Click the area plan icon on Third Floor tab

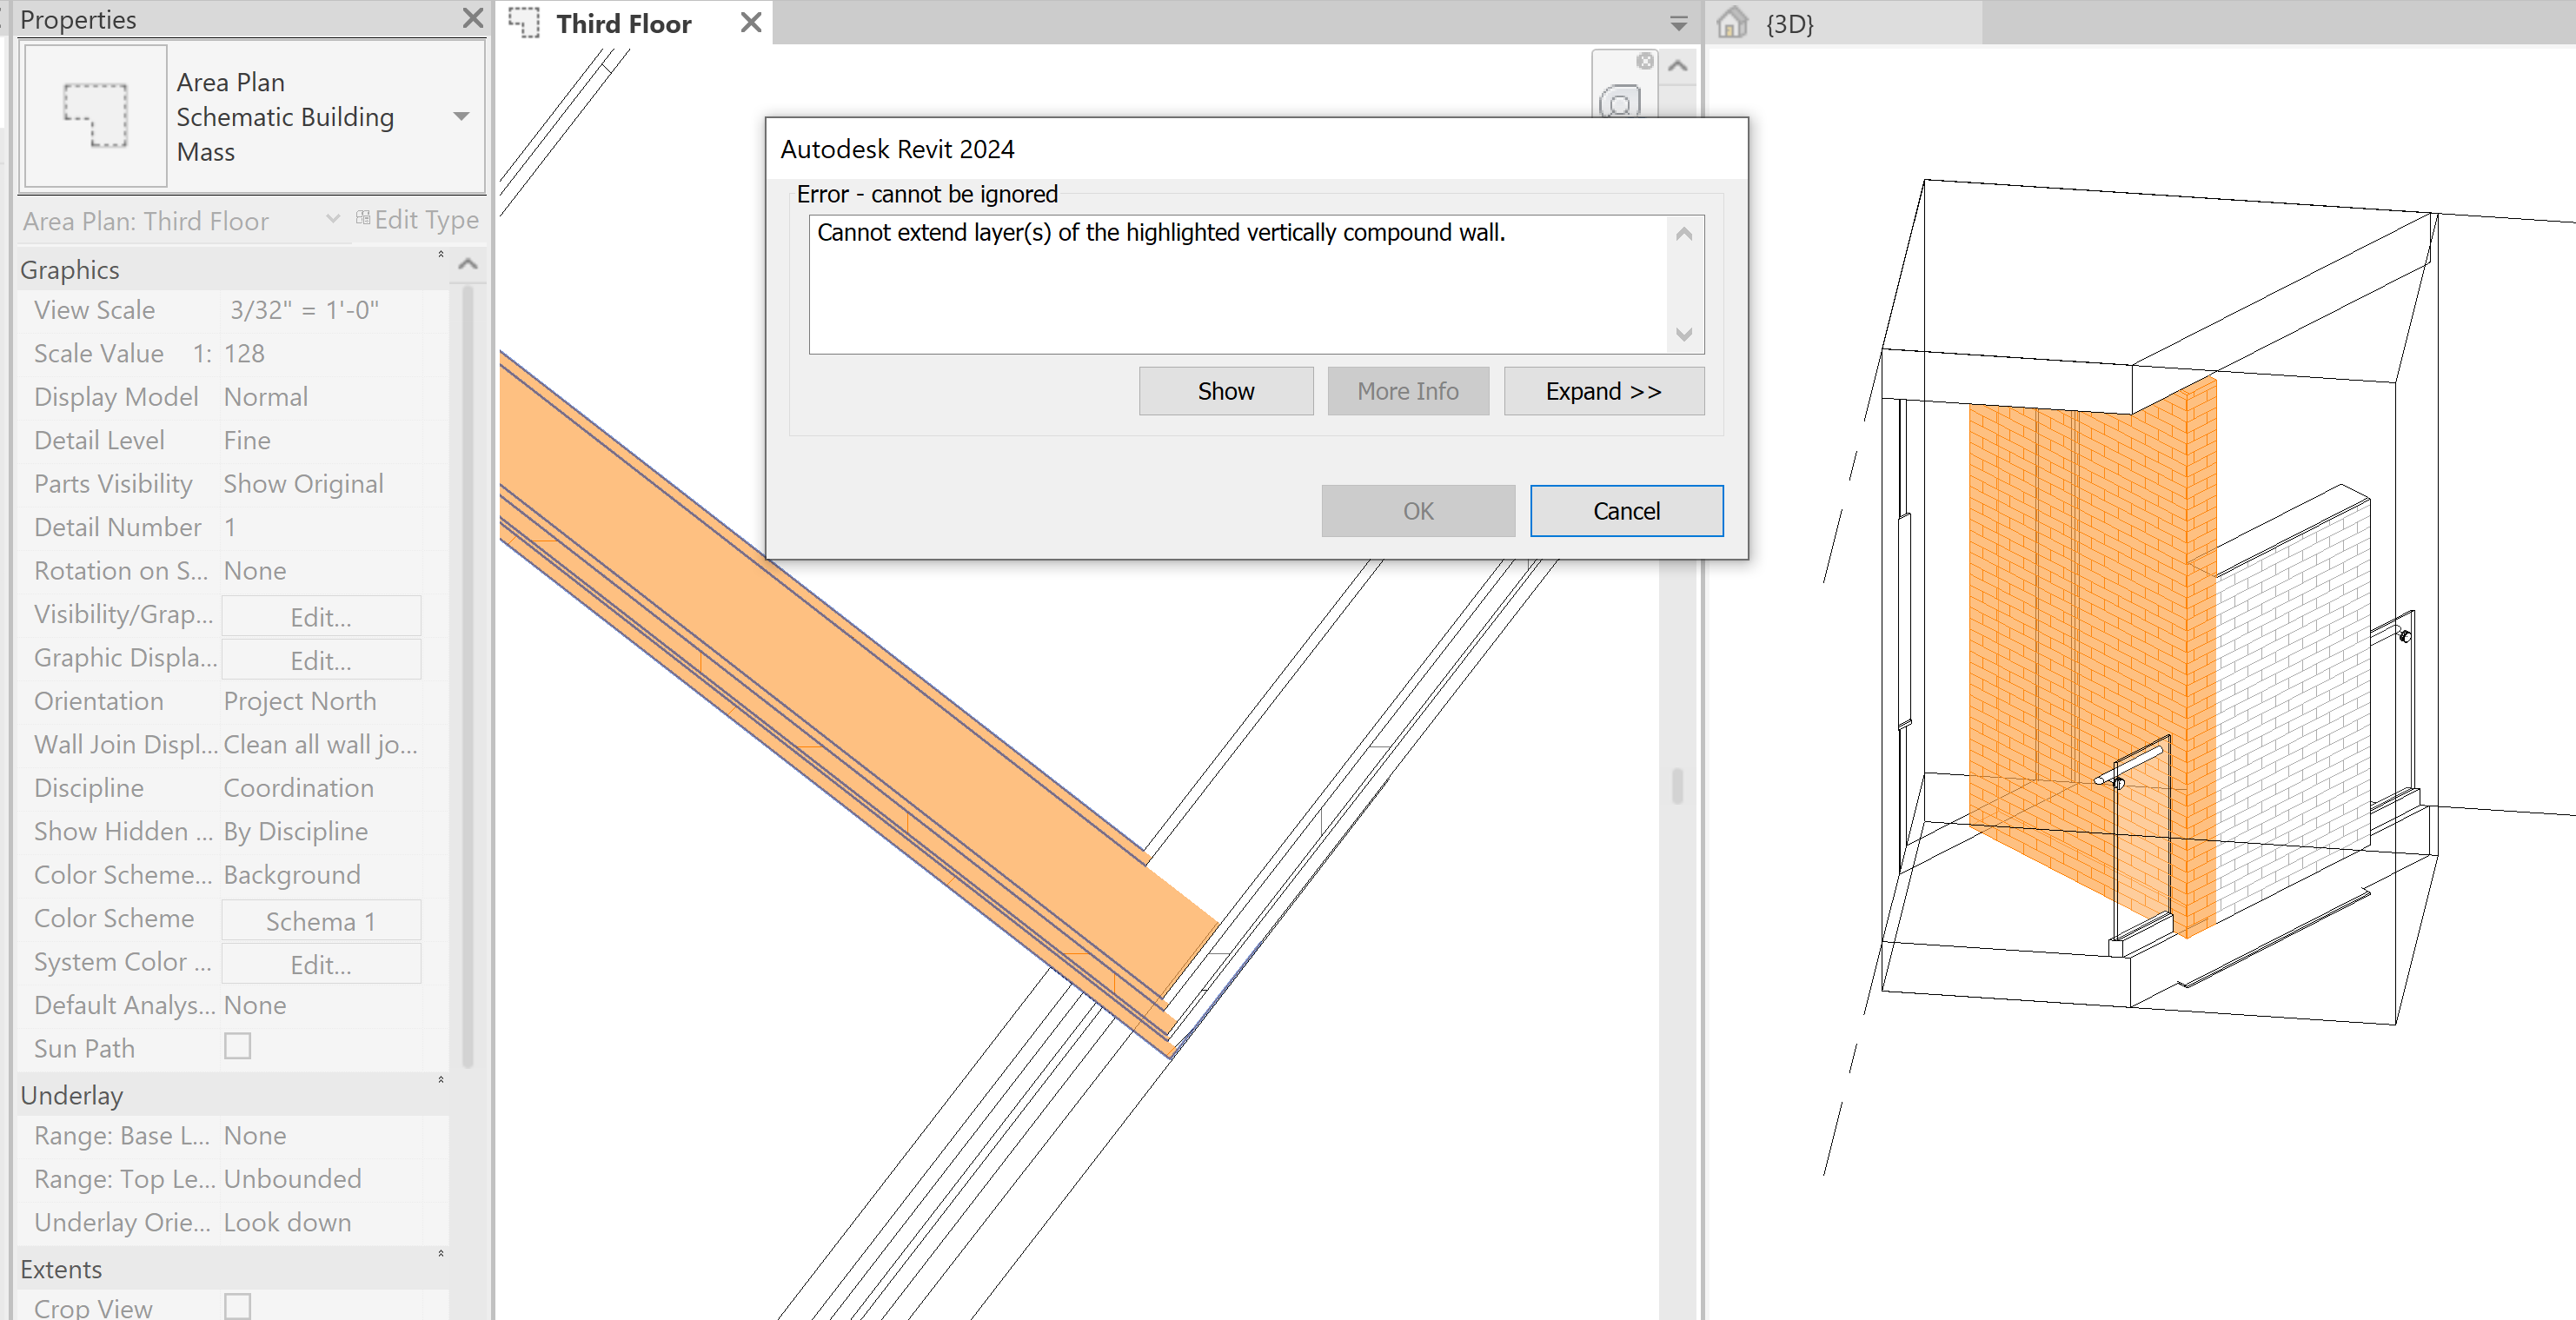pos(524,22)
